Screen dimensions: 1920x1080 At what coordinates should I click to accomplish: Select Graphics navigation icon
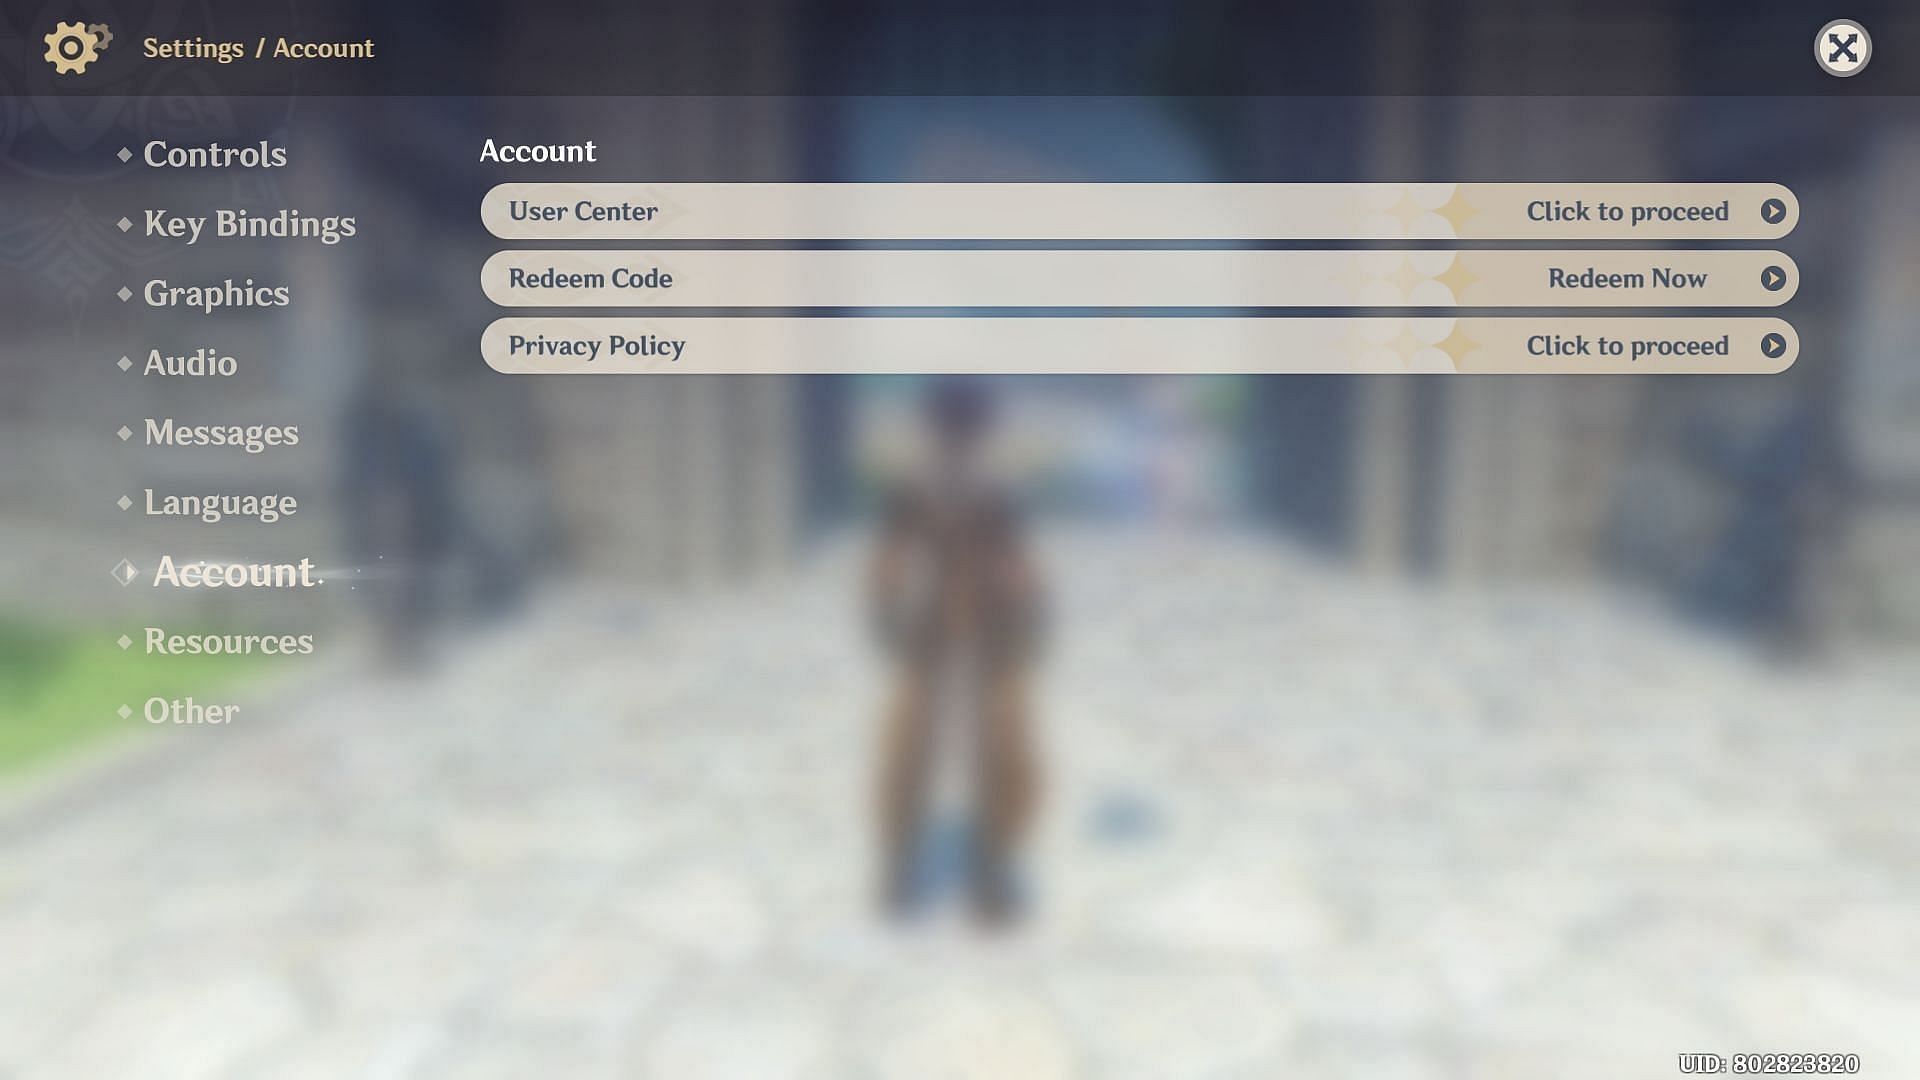point(123,293)
